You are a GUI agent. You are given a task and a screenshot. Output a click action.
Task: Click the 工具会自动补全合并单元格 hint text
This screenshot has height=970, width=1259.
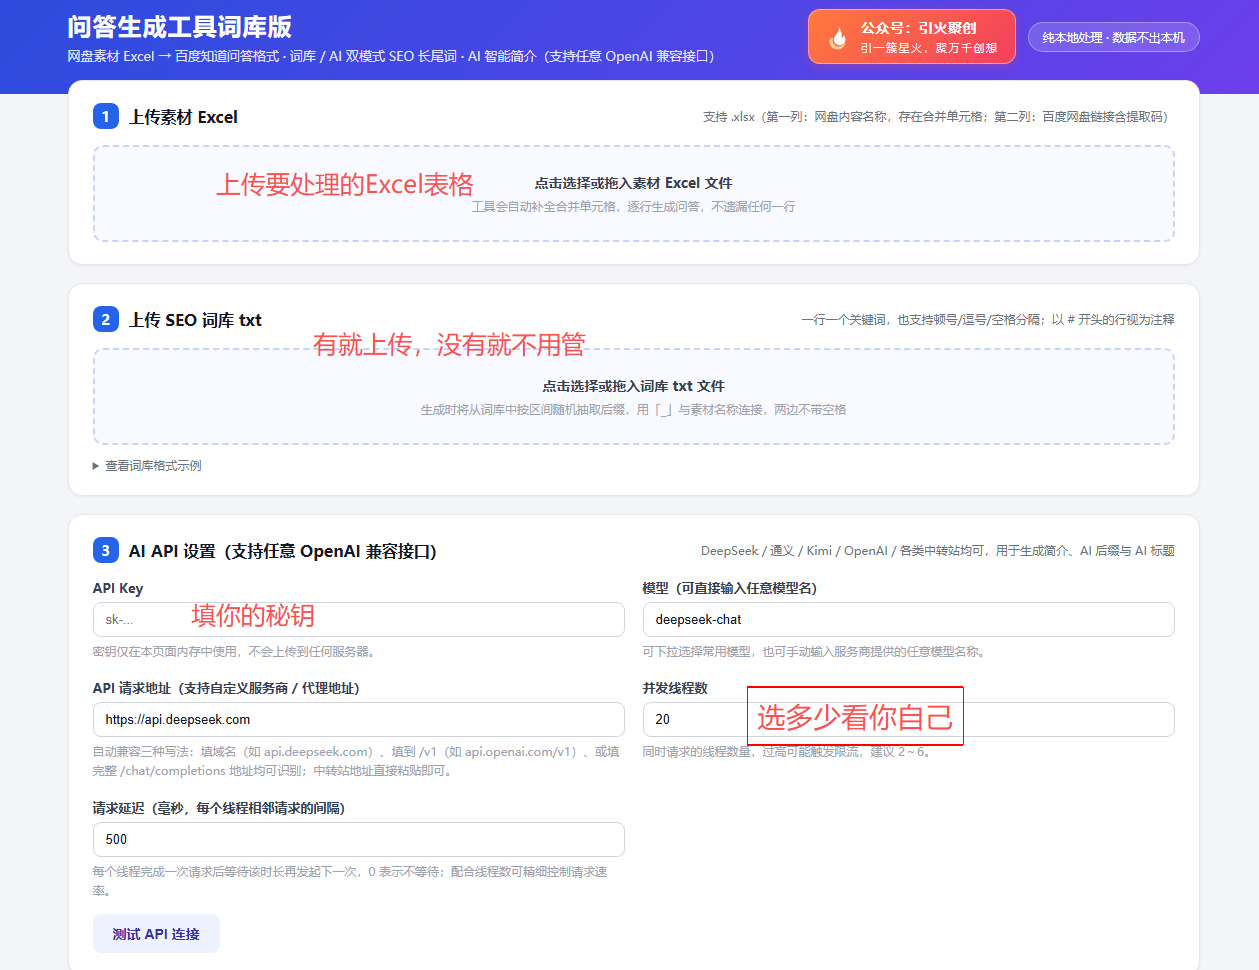coord(633,207)
